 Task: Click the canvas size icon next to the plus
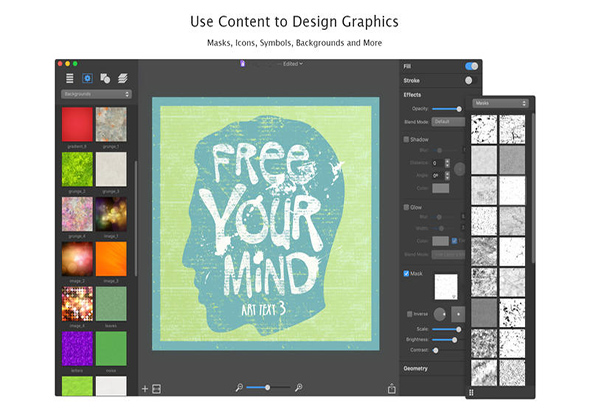coord(157,389)
